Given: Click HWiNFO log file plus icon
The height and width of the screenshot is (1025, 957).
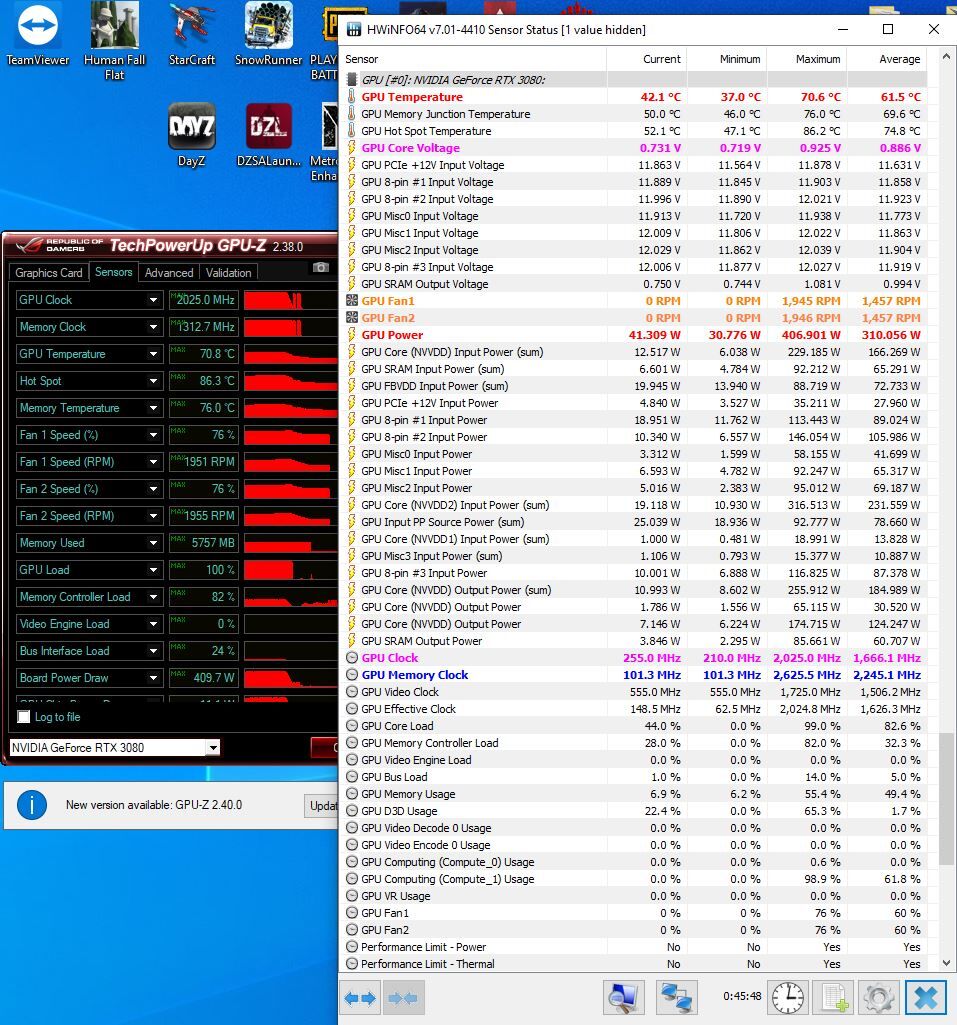Looking at the screenshot, I should (833, 998).
